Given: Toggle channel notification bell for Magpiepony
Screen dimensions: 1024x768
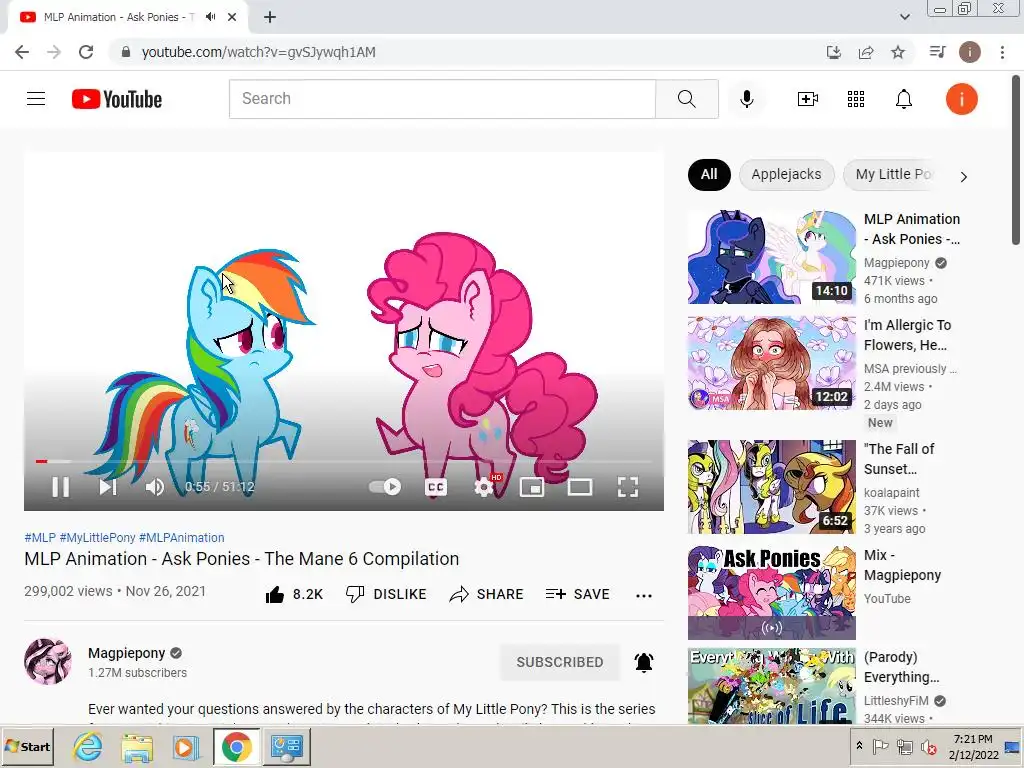Looking at the screenshot, I should [644, 662].
